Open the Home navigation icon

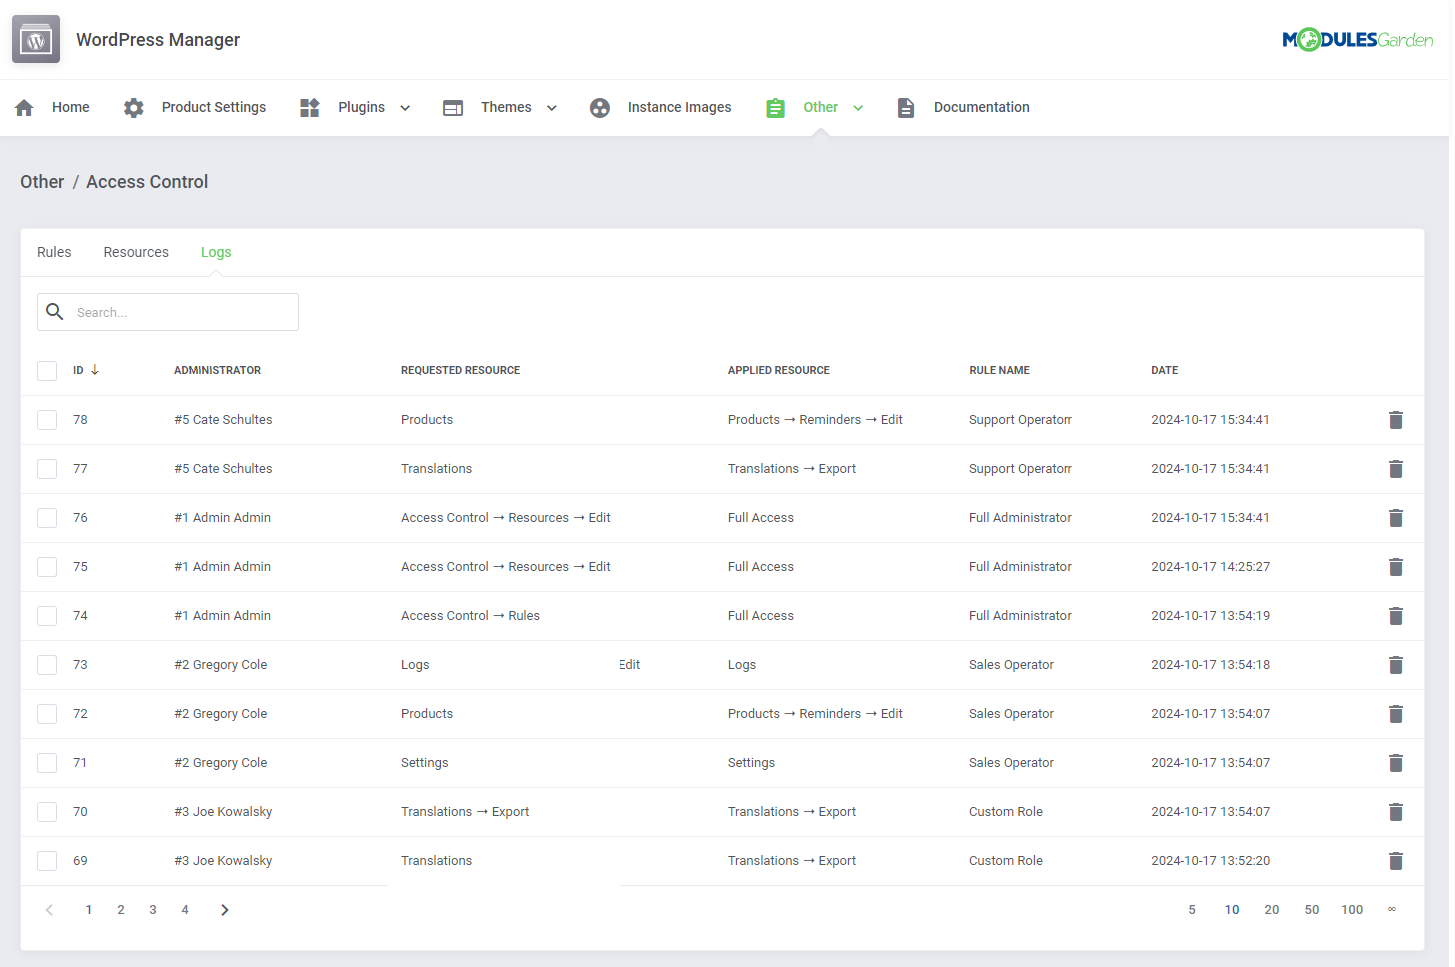pos(23,107)
